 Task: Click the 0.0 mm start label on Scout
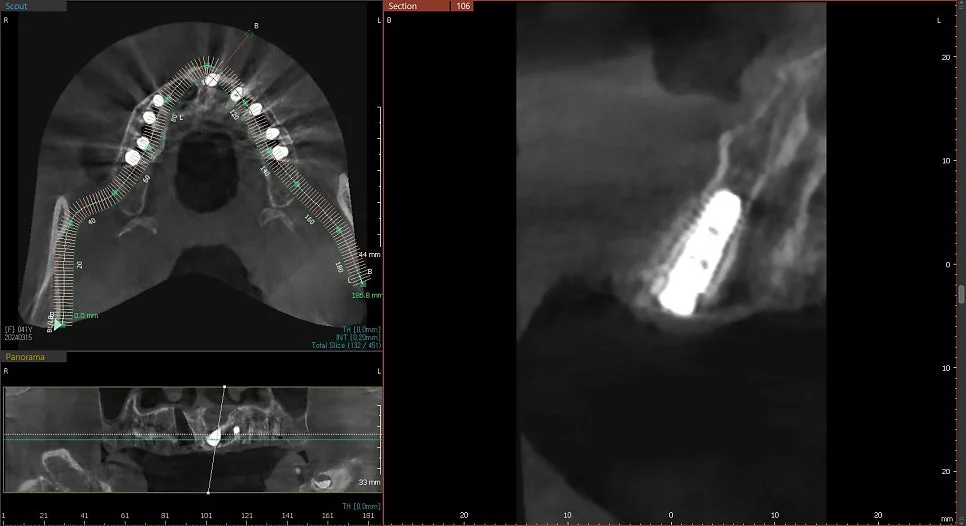tap(86, 315)
